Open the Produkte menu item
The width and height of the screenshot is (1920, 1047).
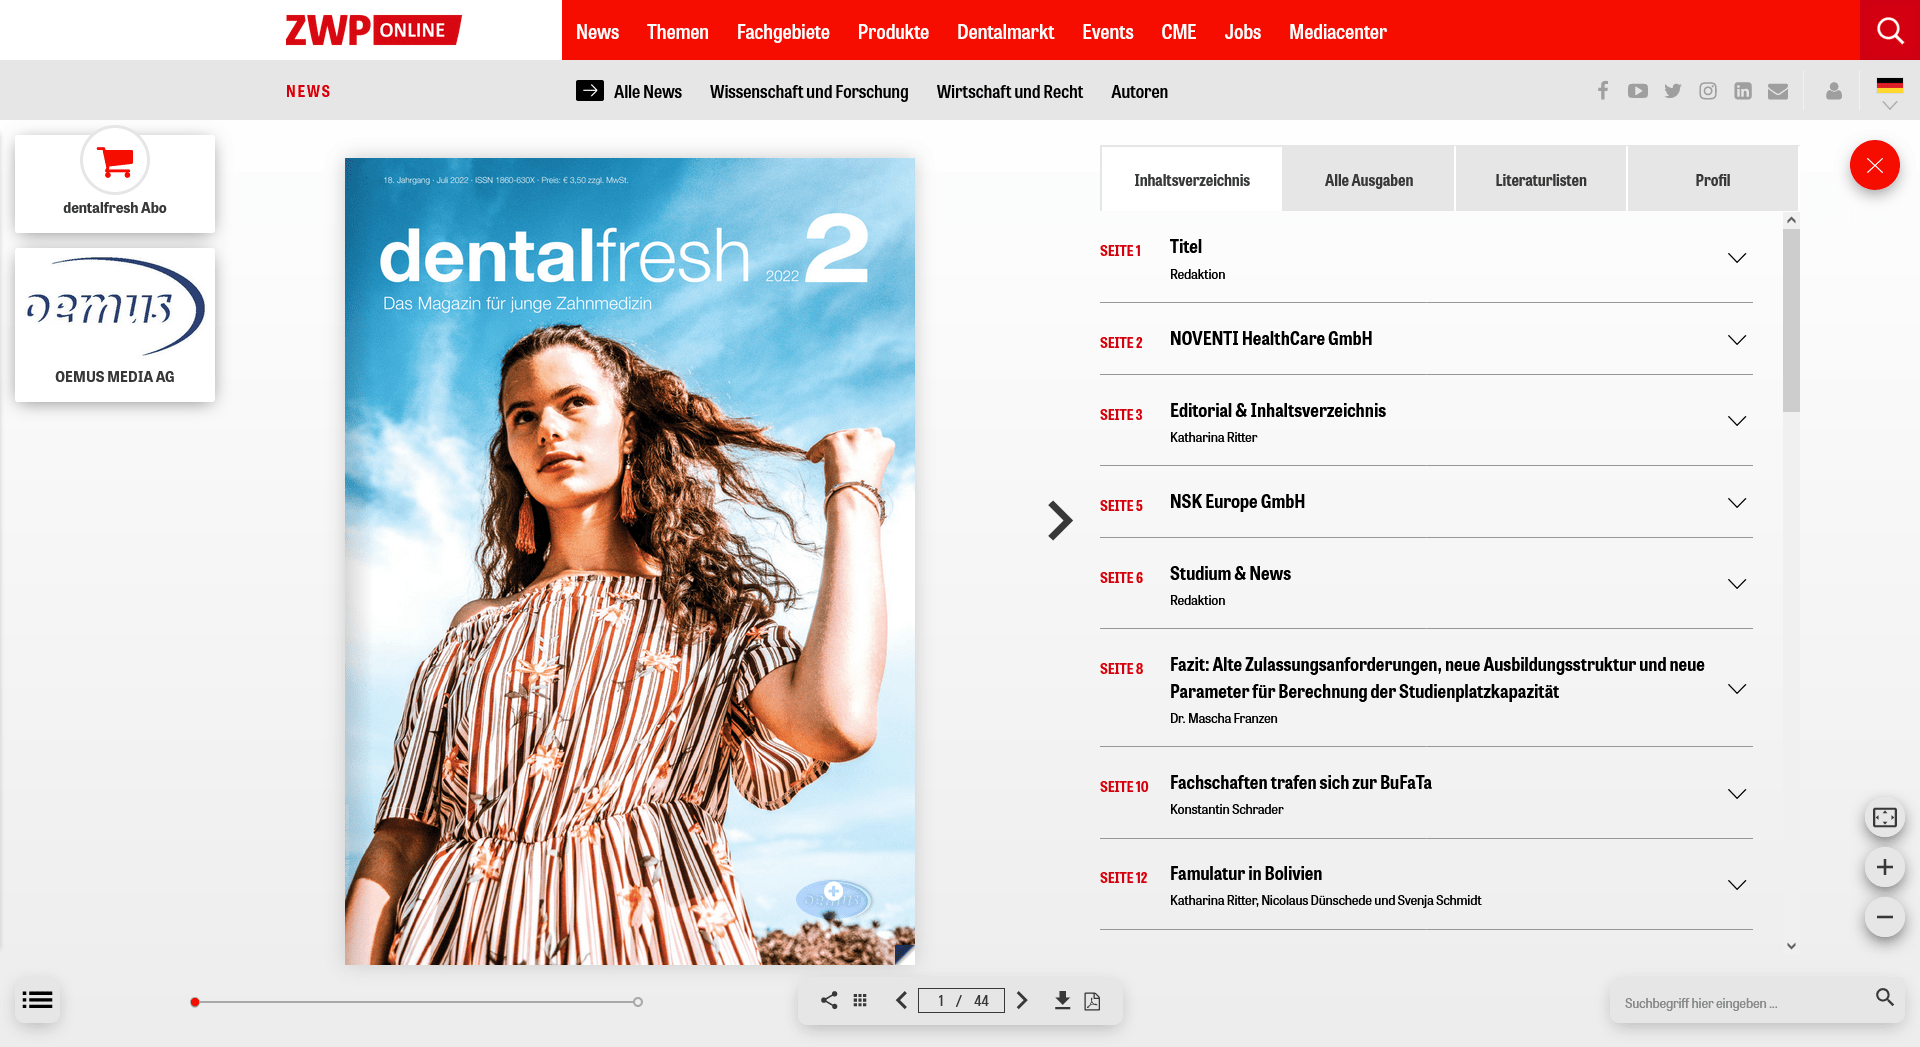click(893, 32)
